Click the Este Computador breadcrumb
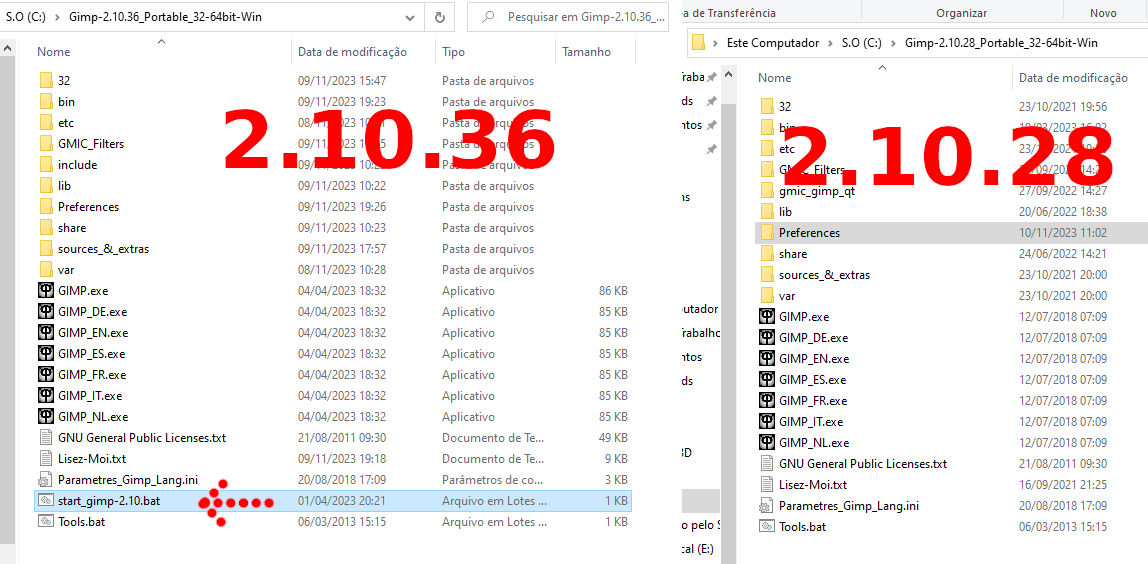Viewport: 1148px width, 564px height. point(773,43)
